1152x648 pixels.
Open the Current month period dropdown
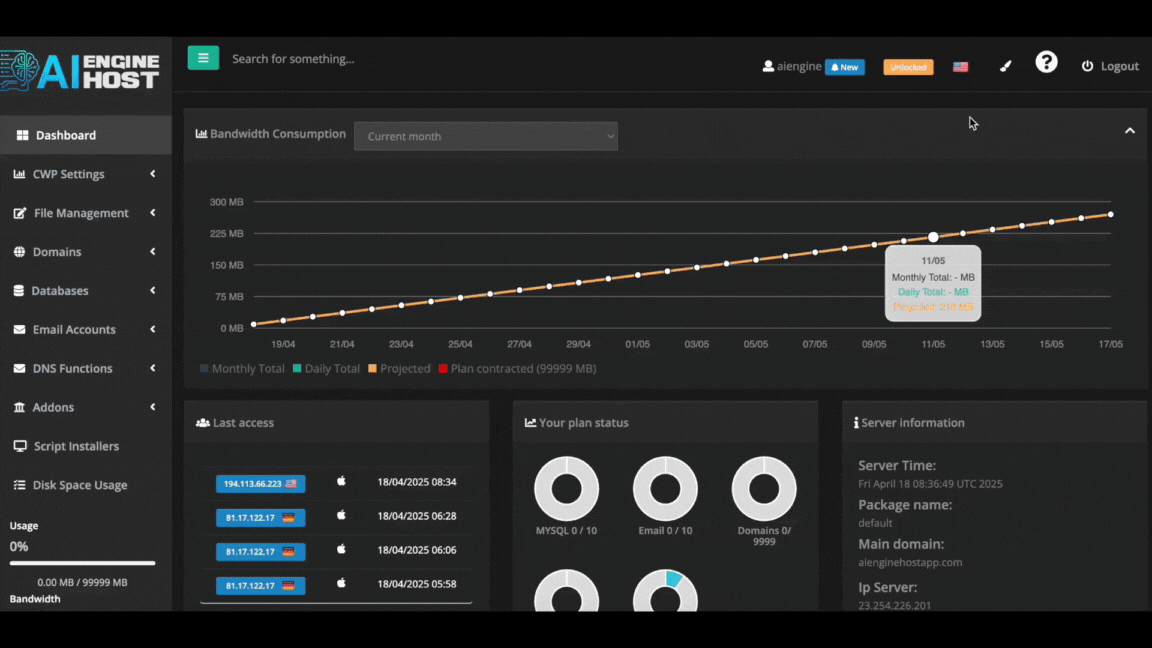[486, 136]
